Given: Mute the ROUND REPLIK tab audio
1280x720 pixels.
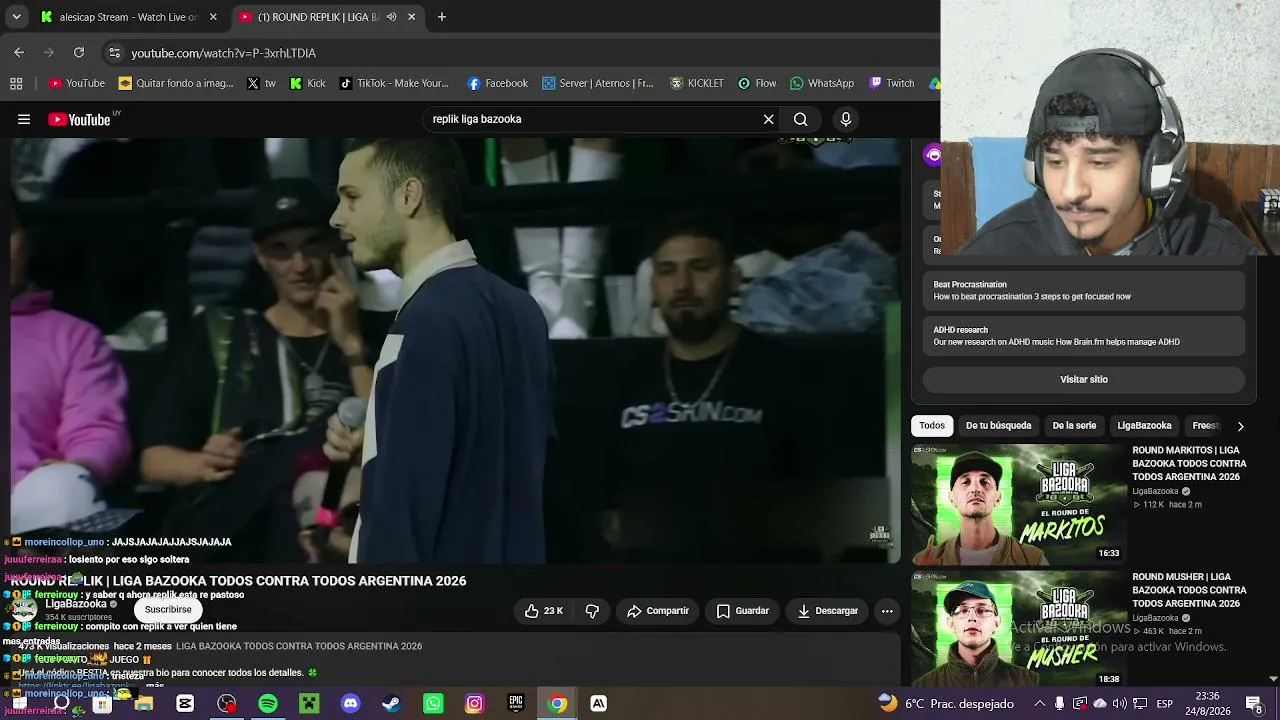Looking at the screenshot, I should pos(391,17).
